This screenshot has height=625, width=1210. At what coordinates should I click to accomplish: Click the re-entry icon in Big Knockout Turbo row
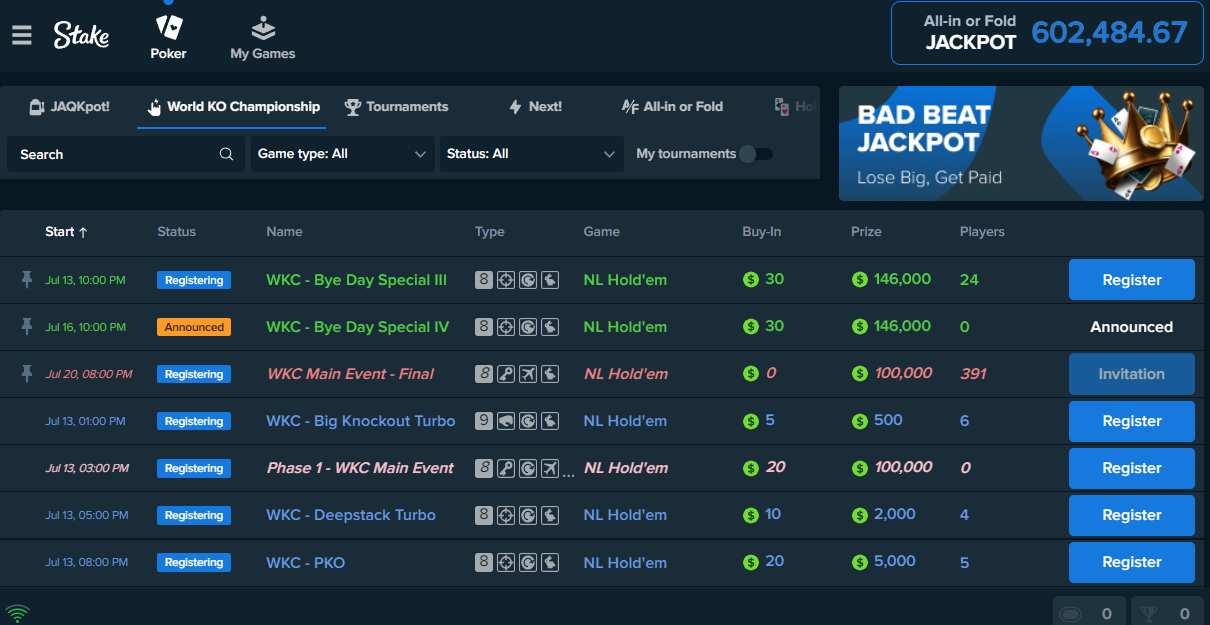click(x=528, y=421)
